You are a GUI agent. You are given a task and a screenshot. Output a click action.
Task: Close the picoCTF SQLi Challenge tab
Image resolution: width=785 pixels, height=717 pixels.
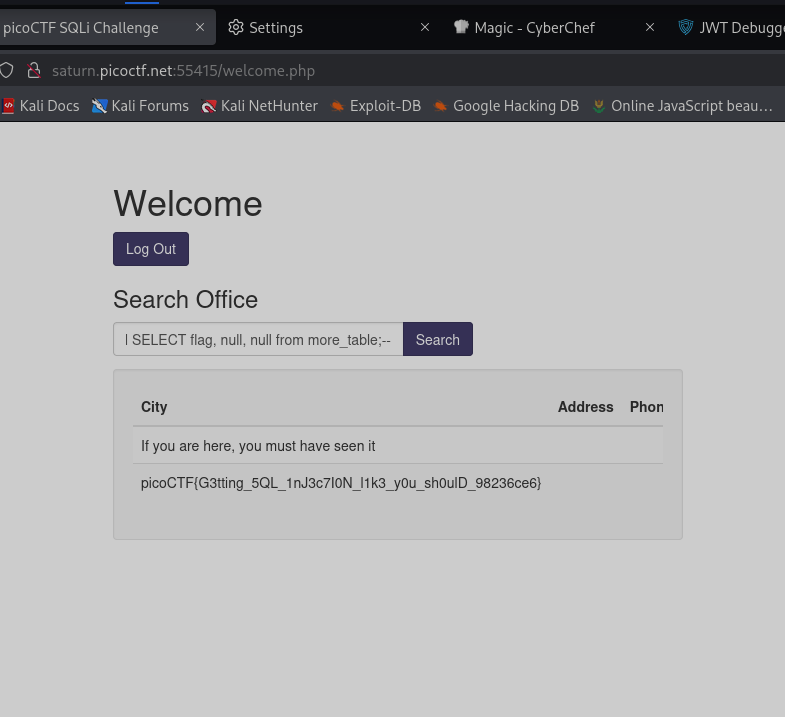click(199, 27)
